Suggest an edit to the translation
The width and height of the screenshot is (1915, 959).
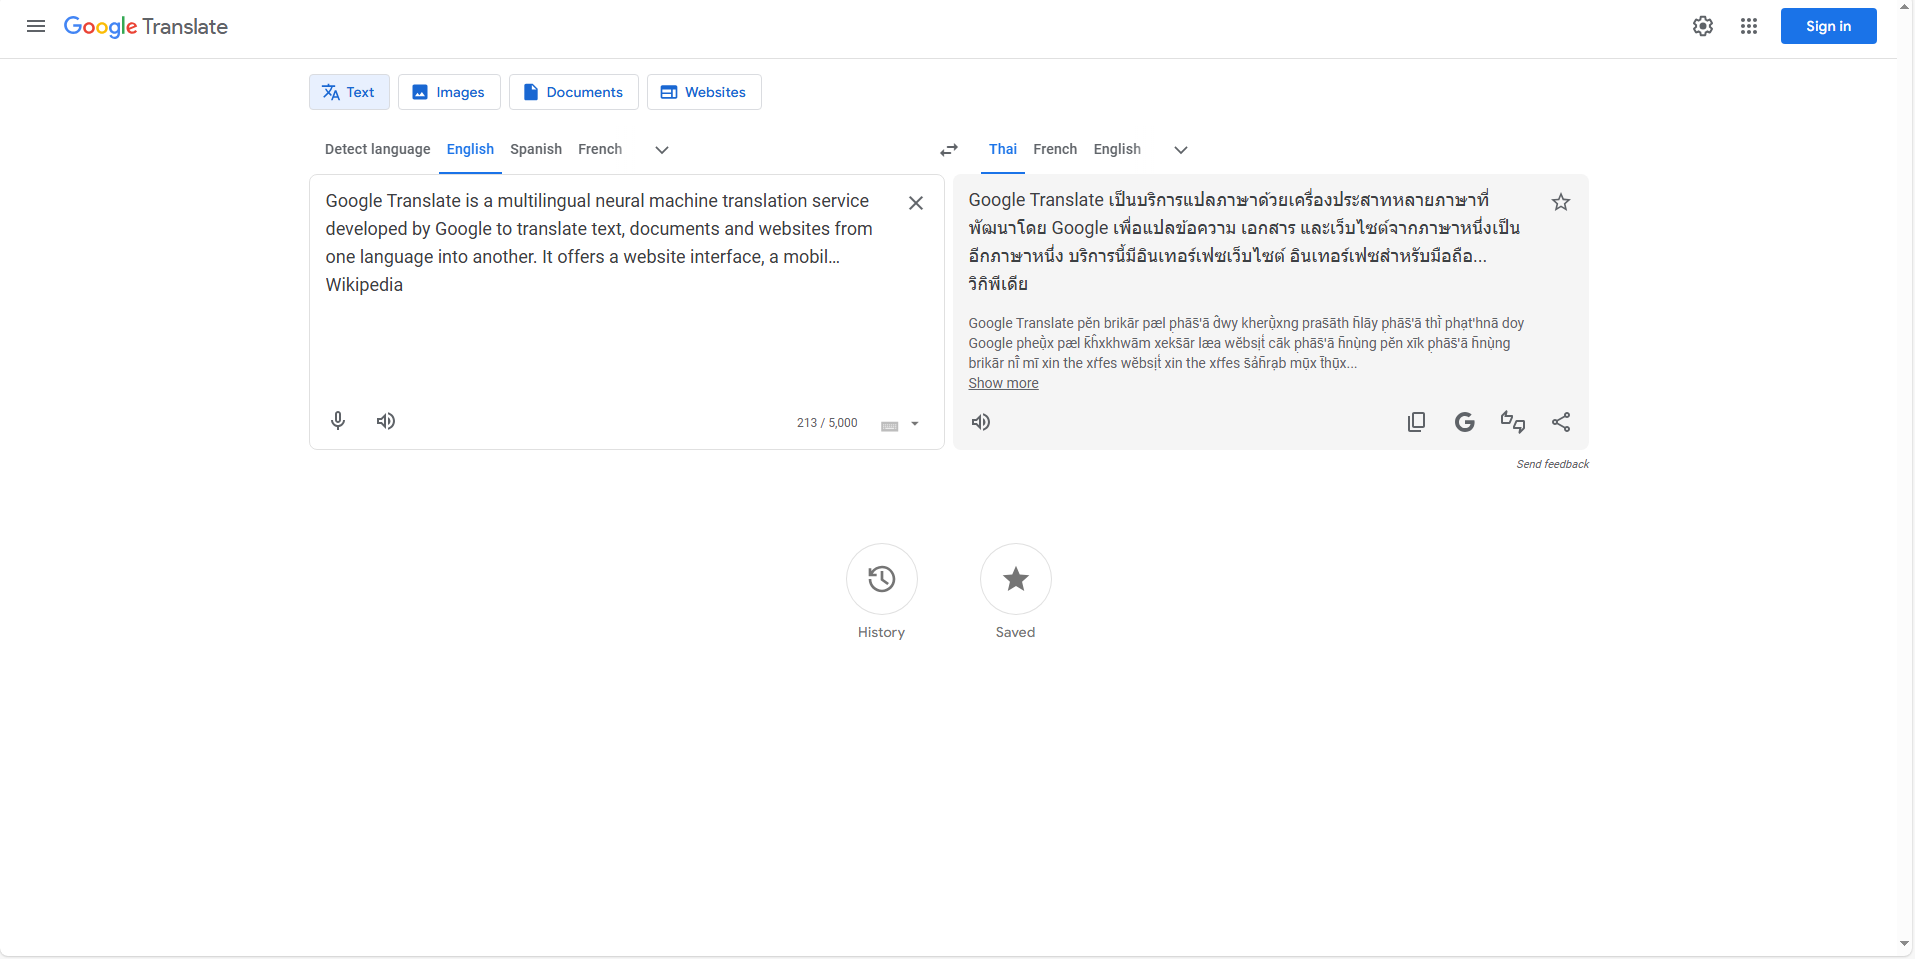click(x=1512, y=421)
